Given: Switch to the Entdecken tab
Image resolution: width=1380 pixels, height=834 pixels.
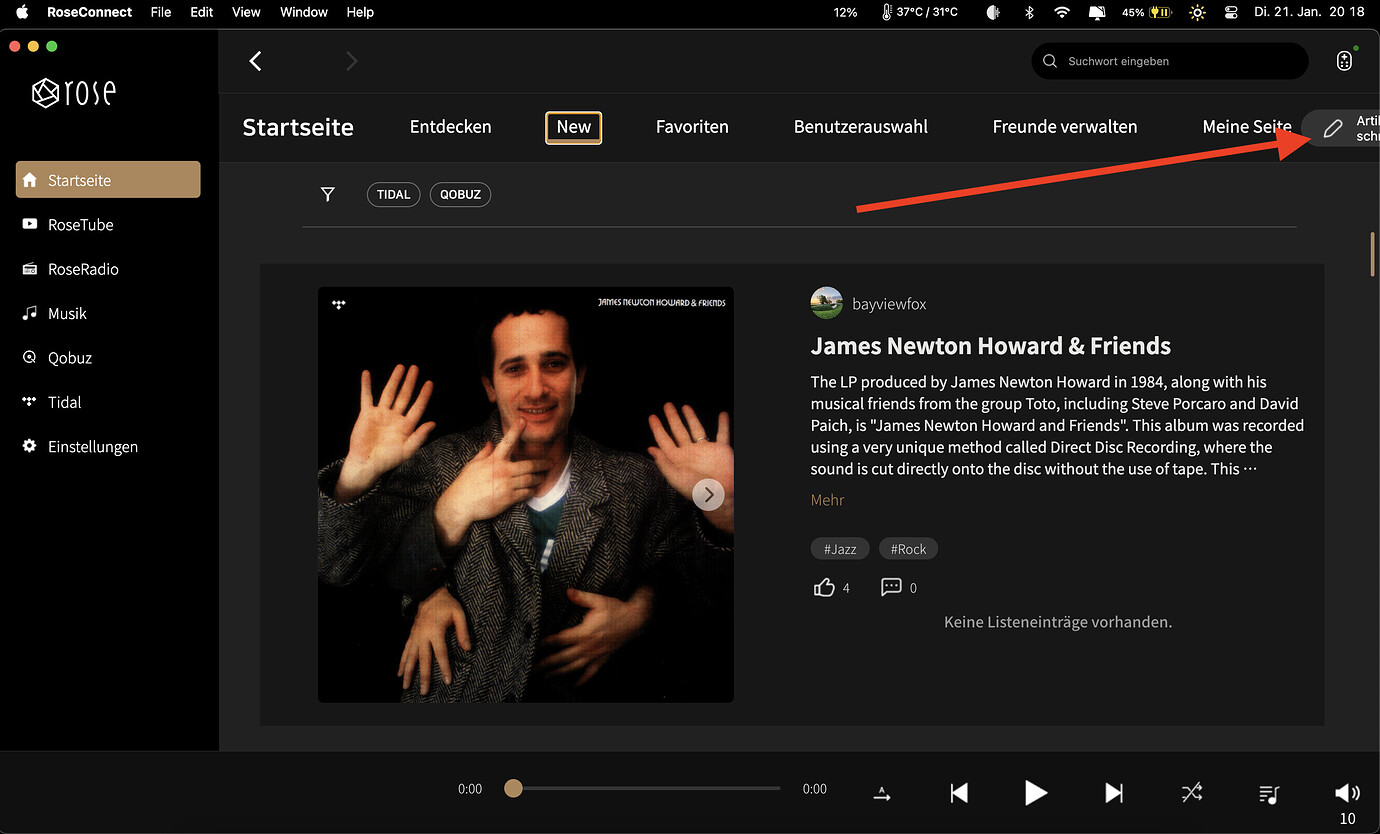Looking at the screenshot, I should coord(450,127).
